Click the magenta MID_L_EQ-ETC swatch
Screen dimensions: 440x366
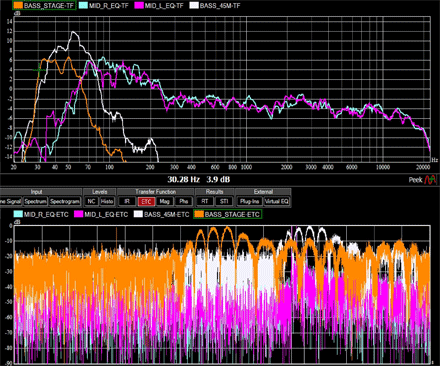[x=78, y=214]
